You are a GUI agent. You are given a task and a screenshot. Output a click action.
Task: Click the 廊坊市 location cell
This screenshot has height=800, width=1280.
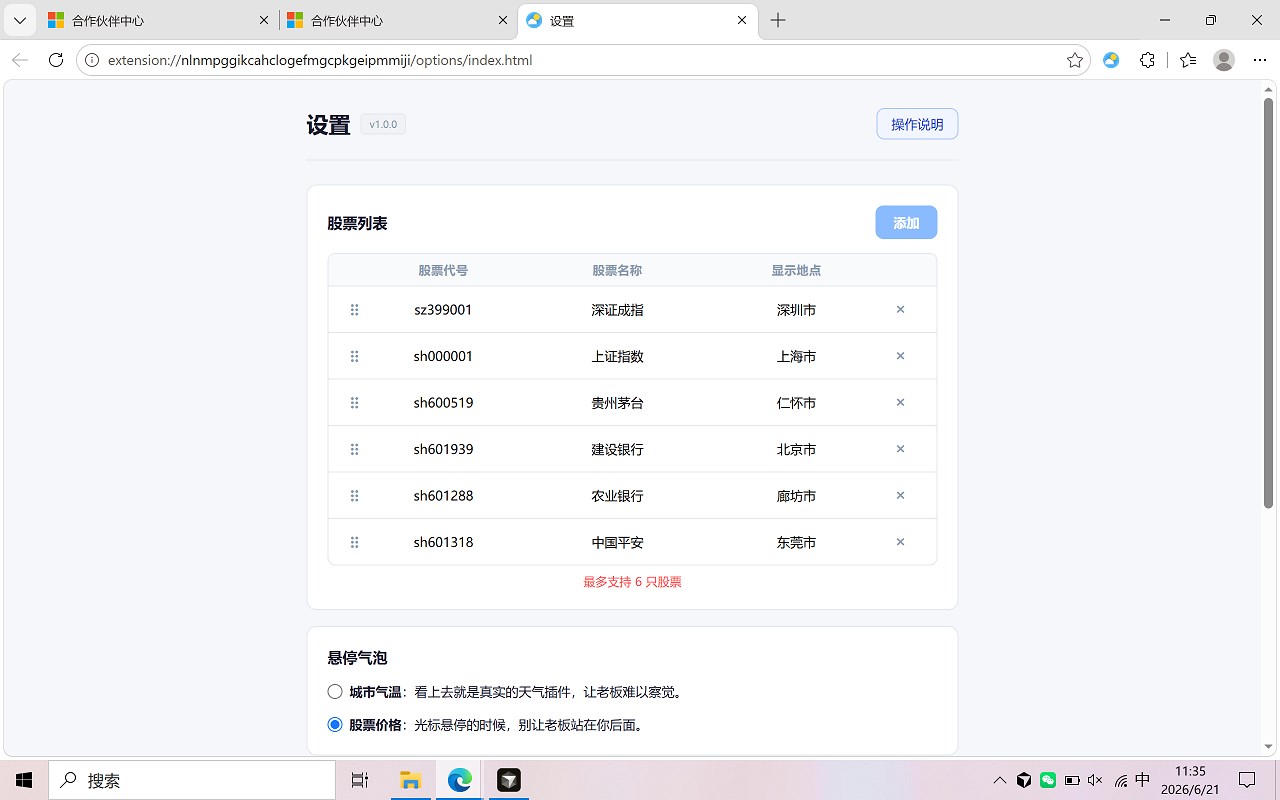coord(796,496)
